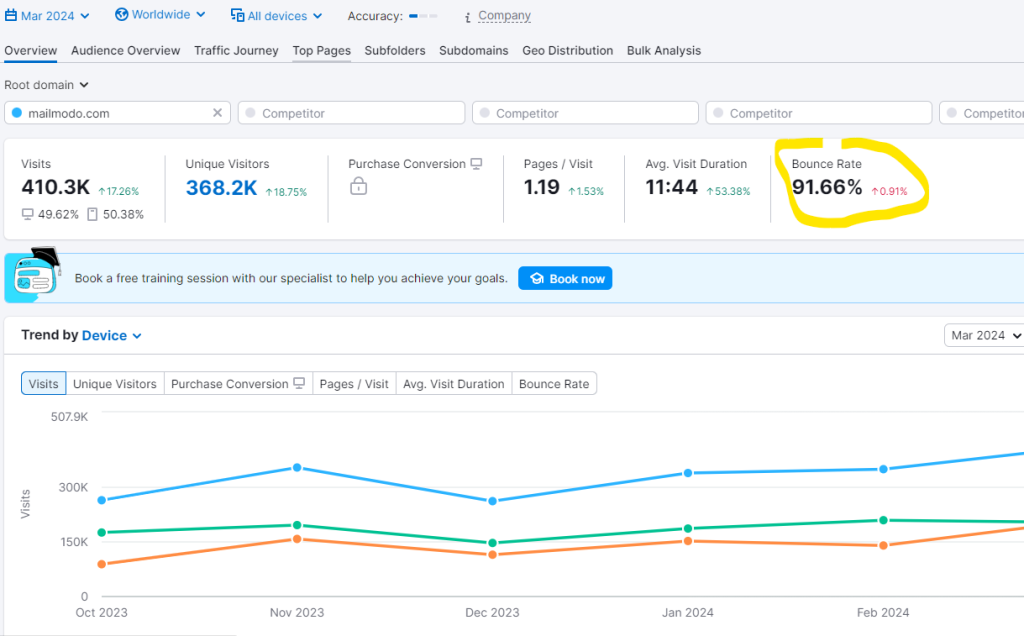Screen dimensions: 1024x636
Task: Open the Worldwide location dropdown
Action: pyautogui.click(x=161, y=15)
